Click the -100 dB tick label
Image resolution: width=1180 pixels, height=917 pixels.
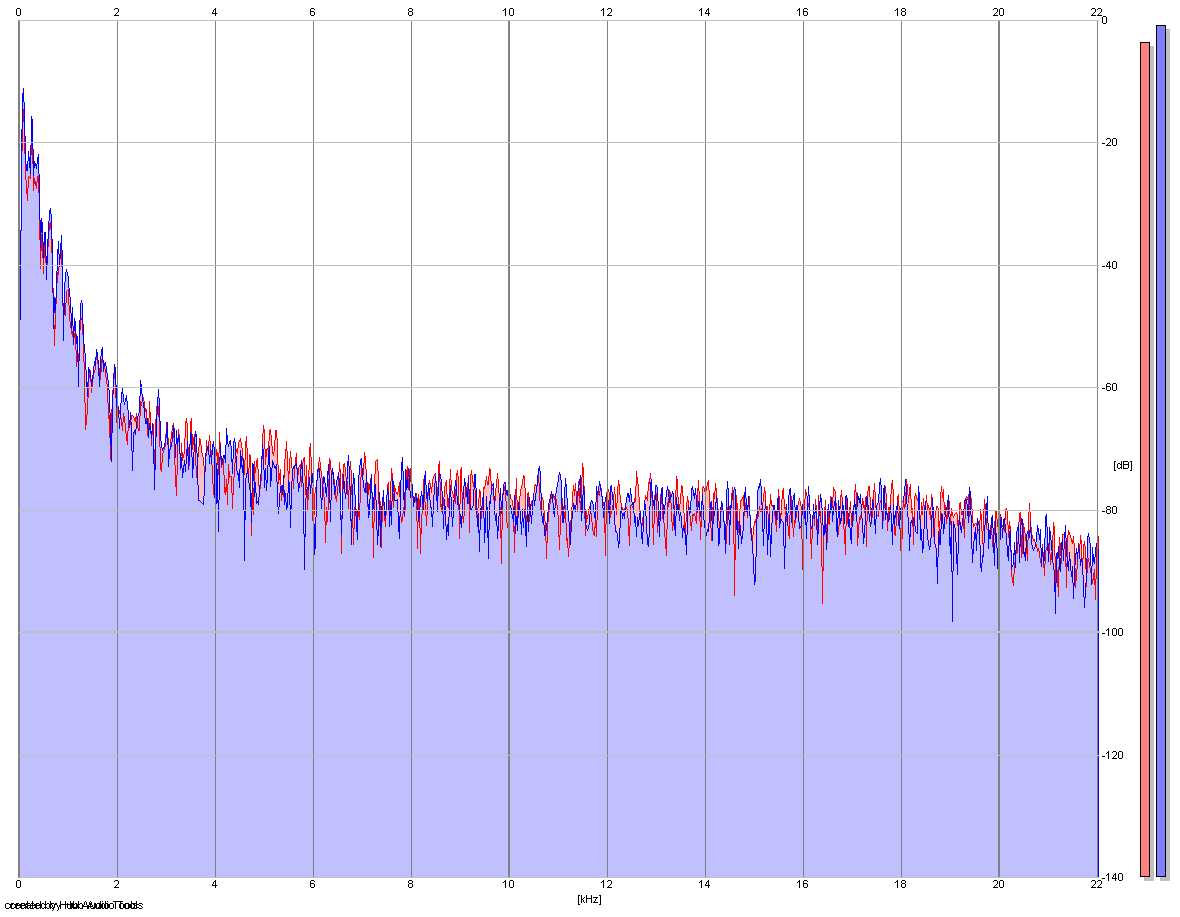click(x=1113, y=633)
